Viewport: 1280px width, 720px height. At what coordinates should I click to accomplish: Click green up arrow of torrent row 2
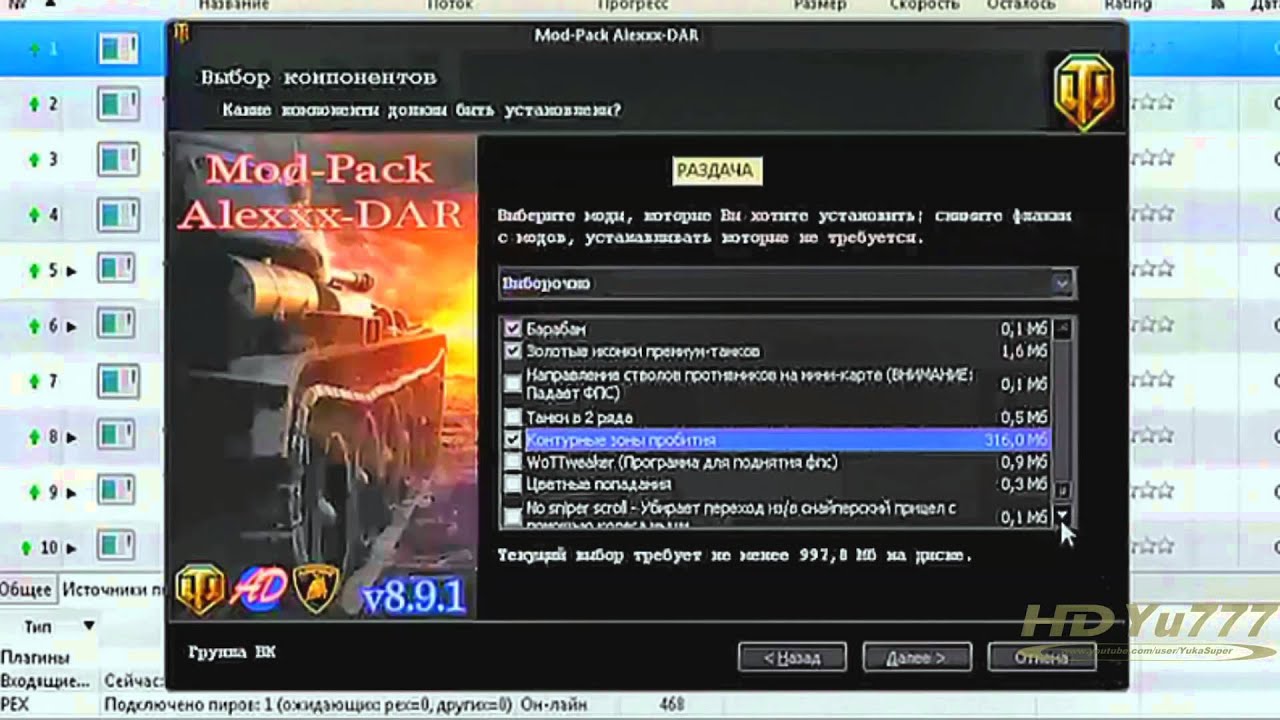[34, 104]
